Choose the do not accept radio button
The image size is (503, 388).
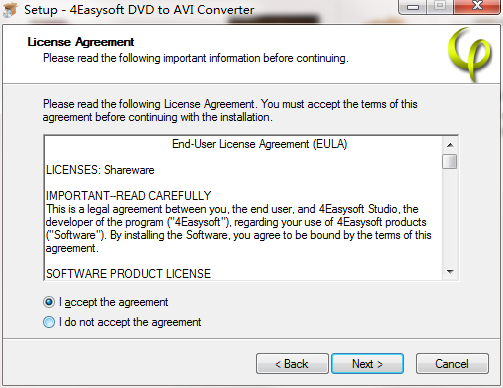pos(49,322)
